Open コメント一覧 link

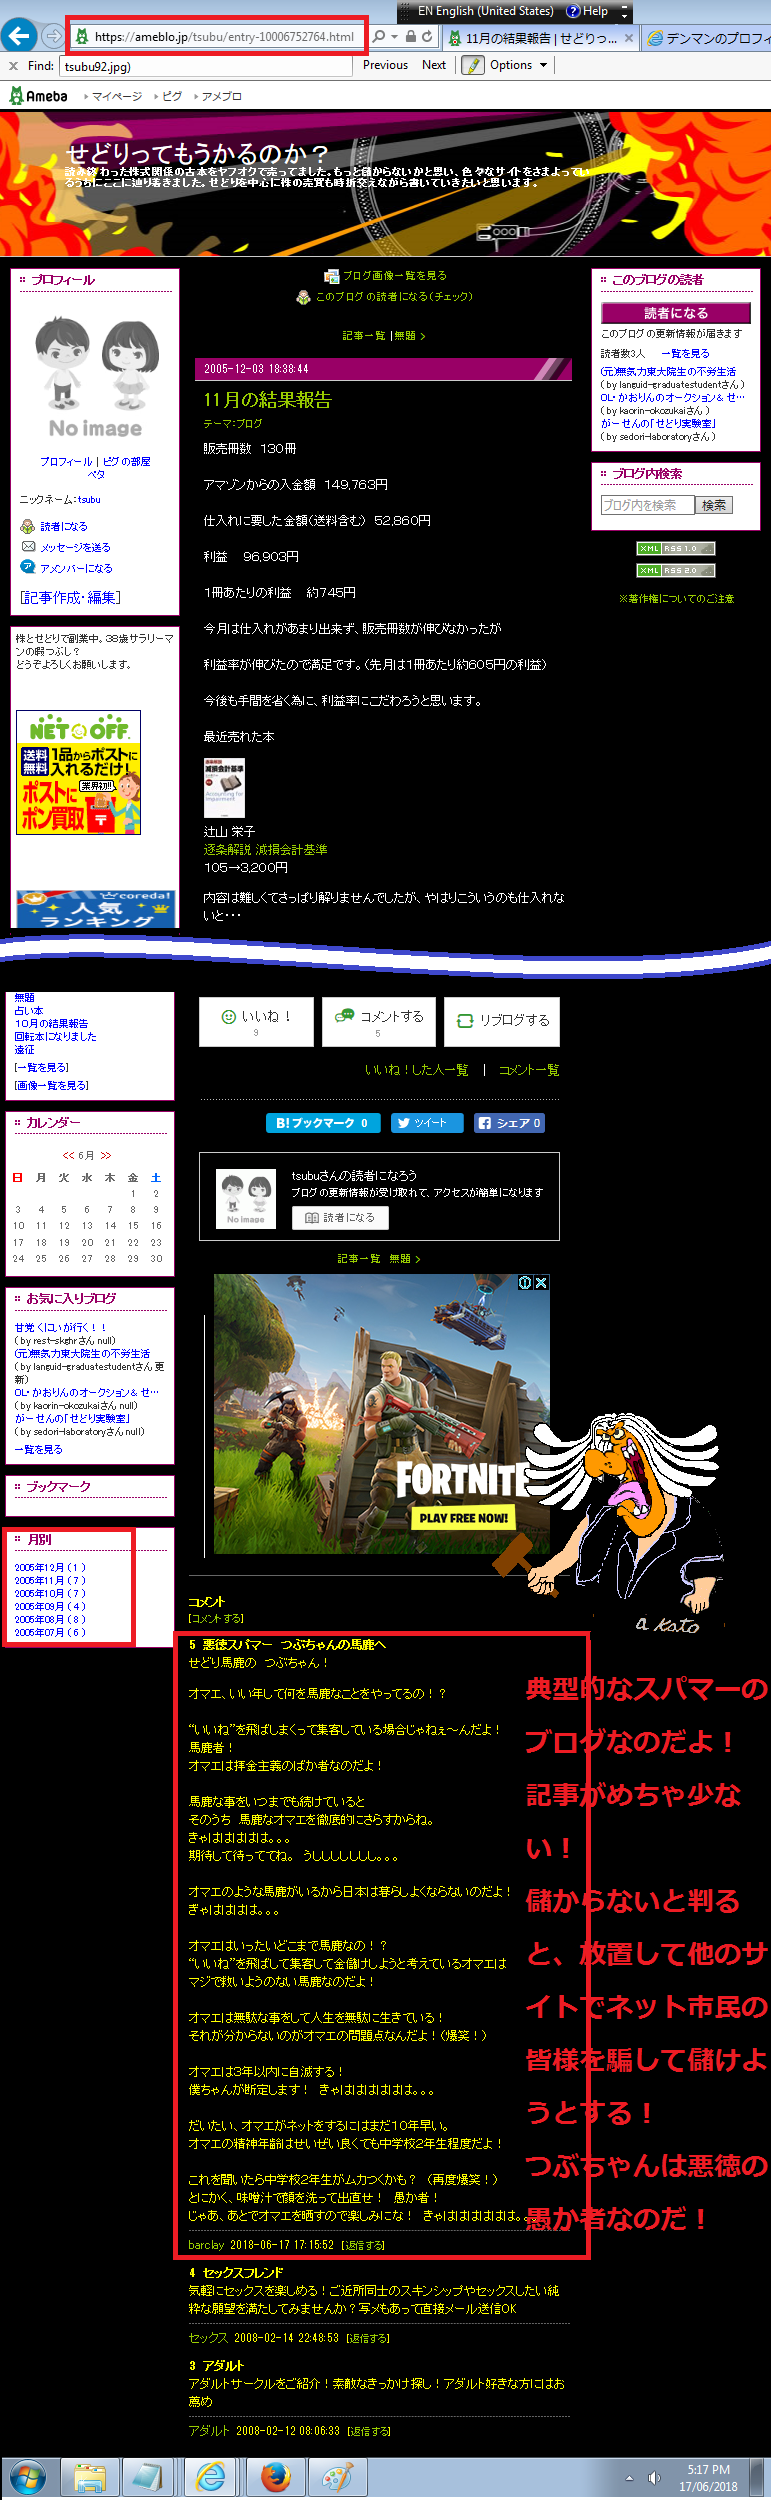coord(529,1070)
